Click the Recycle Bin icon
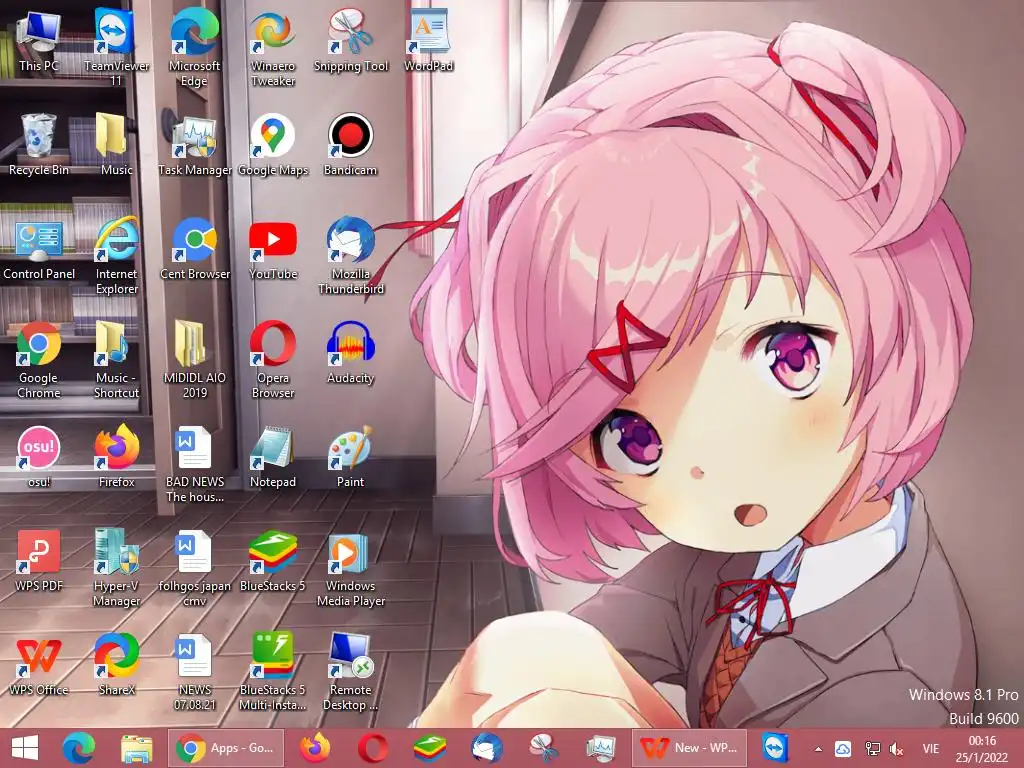Viewport: 1024px width, 768px height. [39, 145]
